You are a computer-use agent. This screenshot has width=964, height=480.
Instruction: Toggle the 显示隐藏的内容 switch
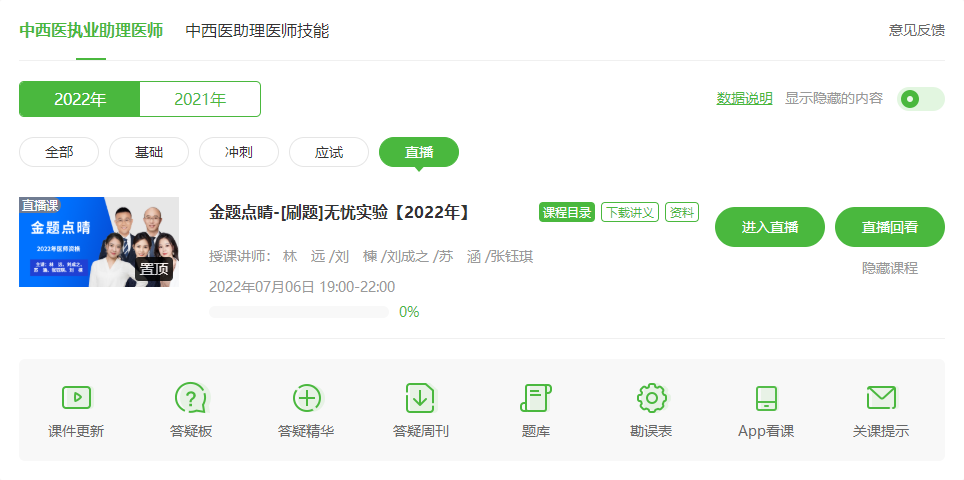[x=921, y=99]
